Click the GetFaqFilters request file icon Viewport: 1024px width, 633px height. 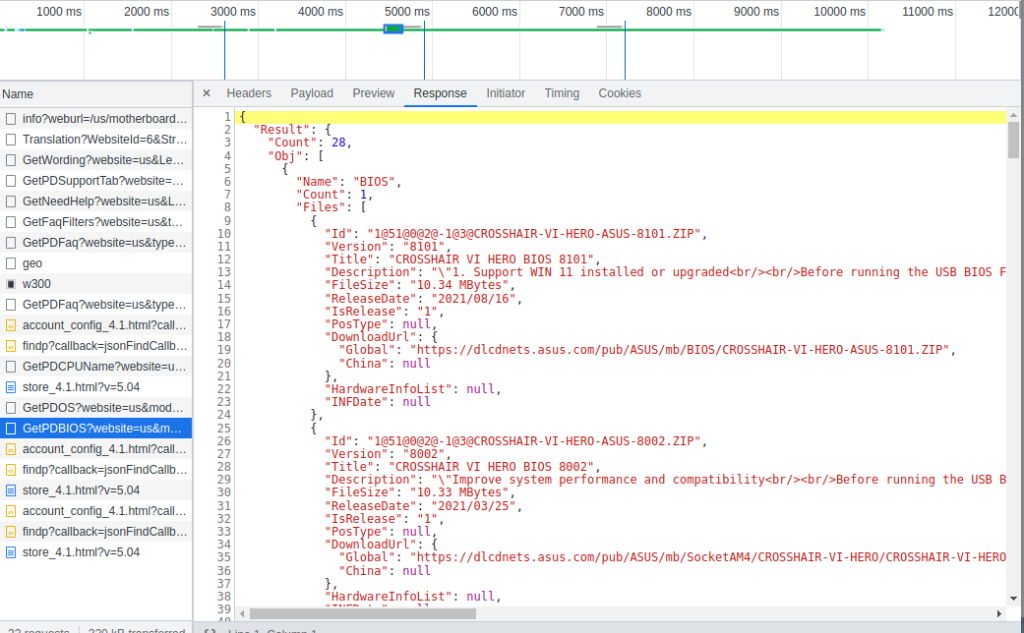pyautogui.click(x=11, y=222)
